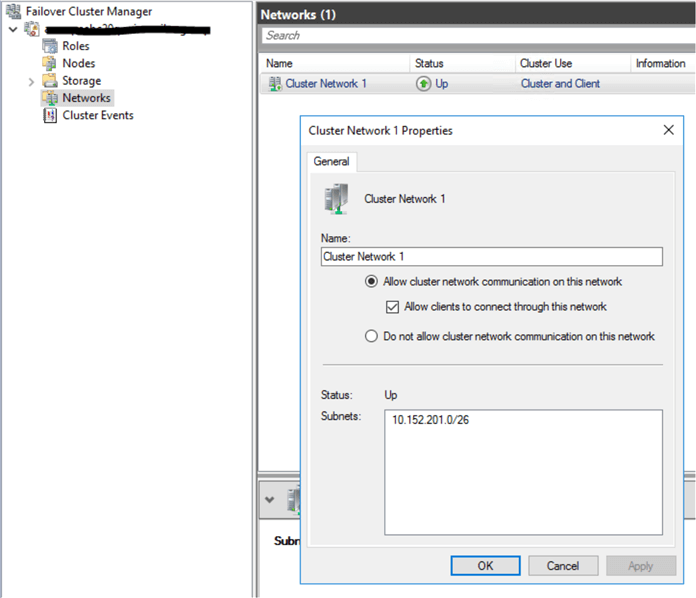Click the server icon in Properties dialog

tap(336, 198)
